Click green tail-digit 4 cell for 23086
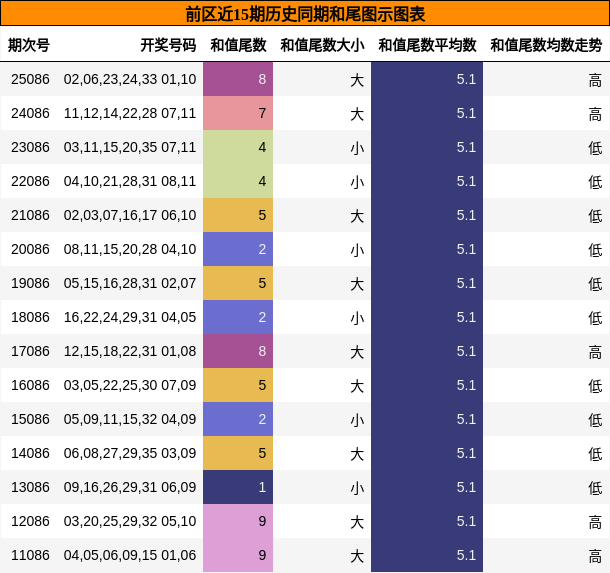This screenshot has height=573, width=610. click(238, 147)
